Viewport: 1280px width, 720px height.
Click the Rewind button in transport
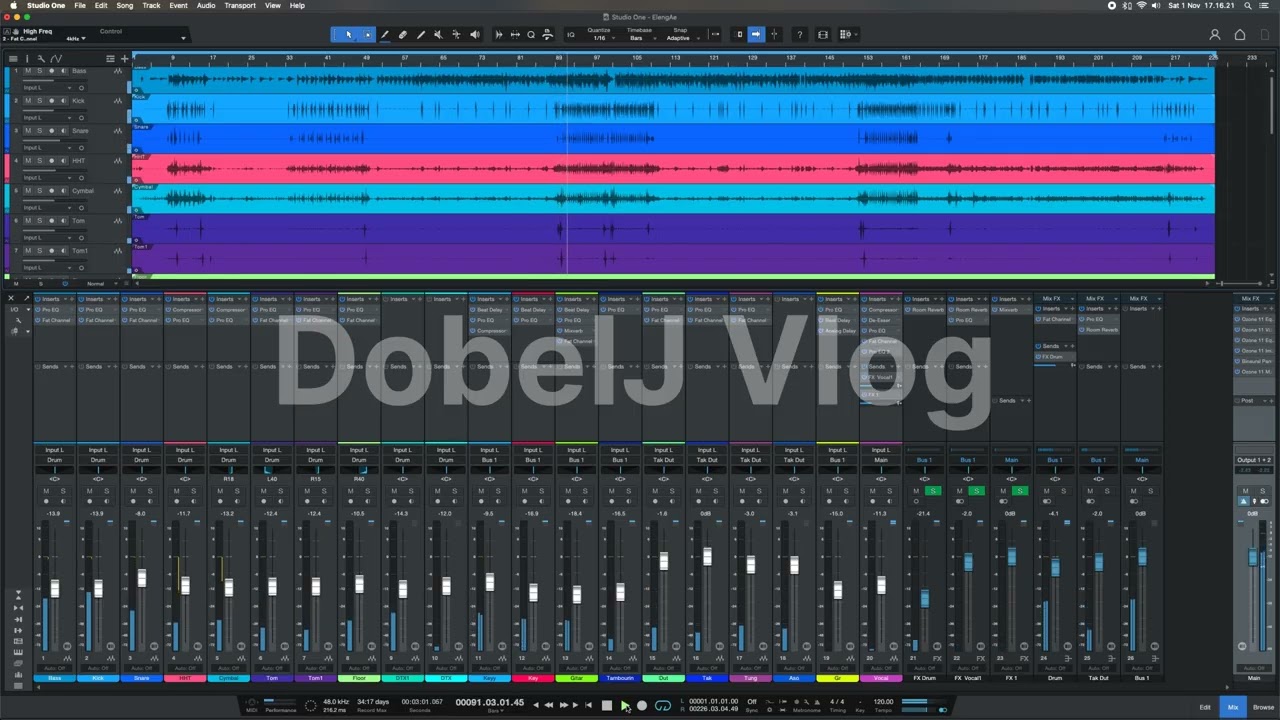click(x=548, y=705)
